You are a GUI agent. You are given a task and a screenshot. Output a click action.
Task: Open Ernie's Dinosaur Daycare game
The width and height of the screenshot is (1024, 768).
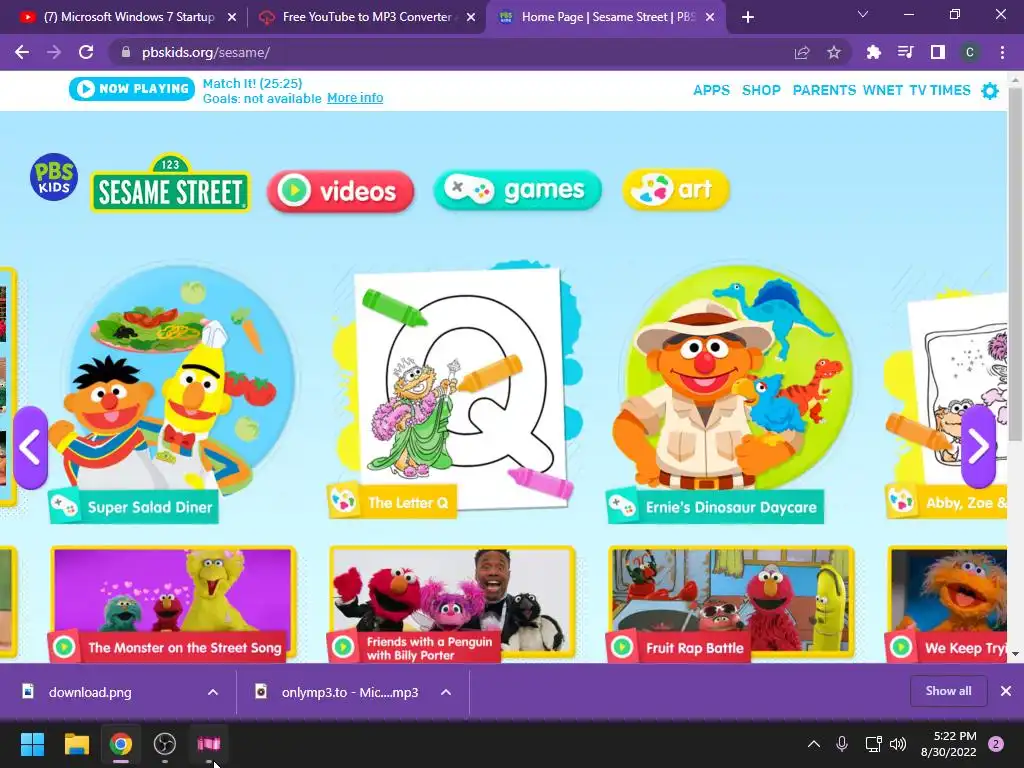(730, 394)
